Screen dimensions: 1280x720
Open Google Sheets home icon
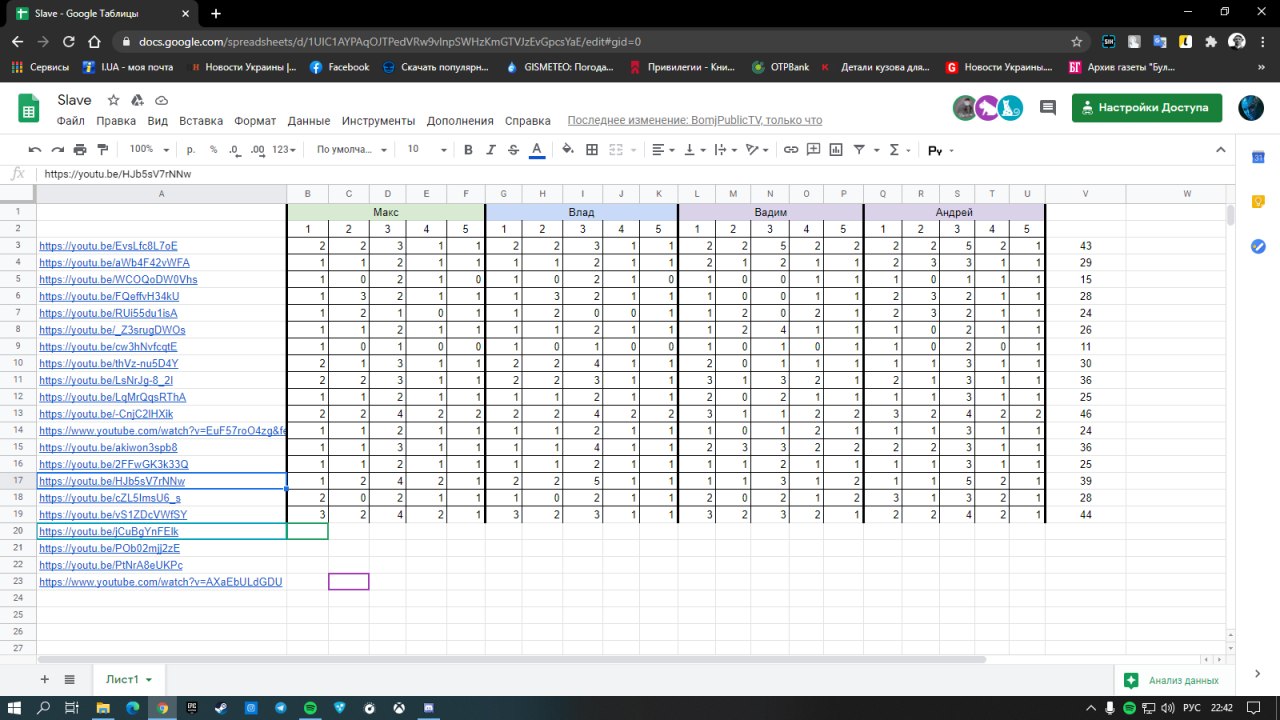(x=29, y=108)
